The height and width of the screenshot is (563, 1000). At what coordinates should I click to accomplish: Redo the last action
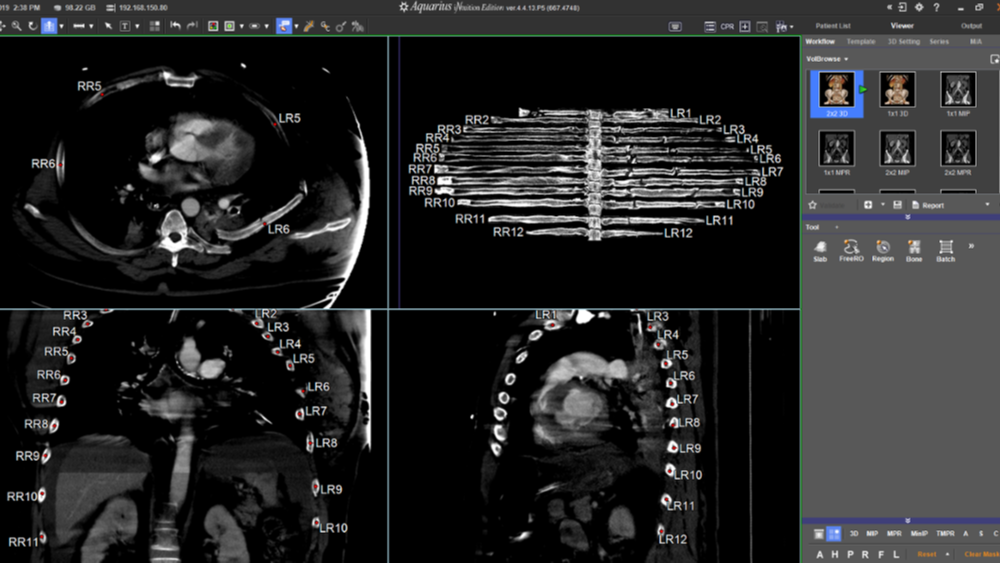(191, 26)
